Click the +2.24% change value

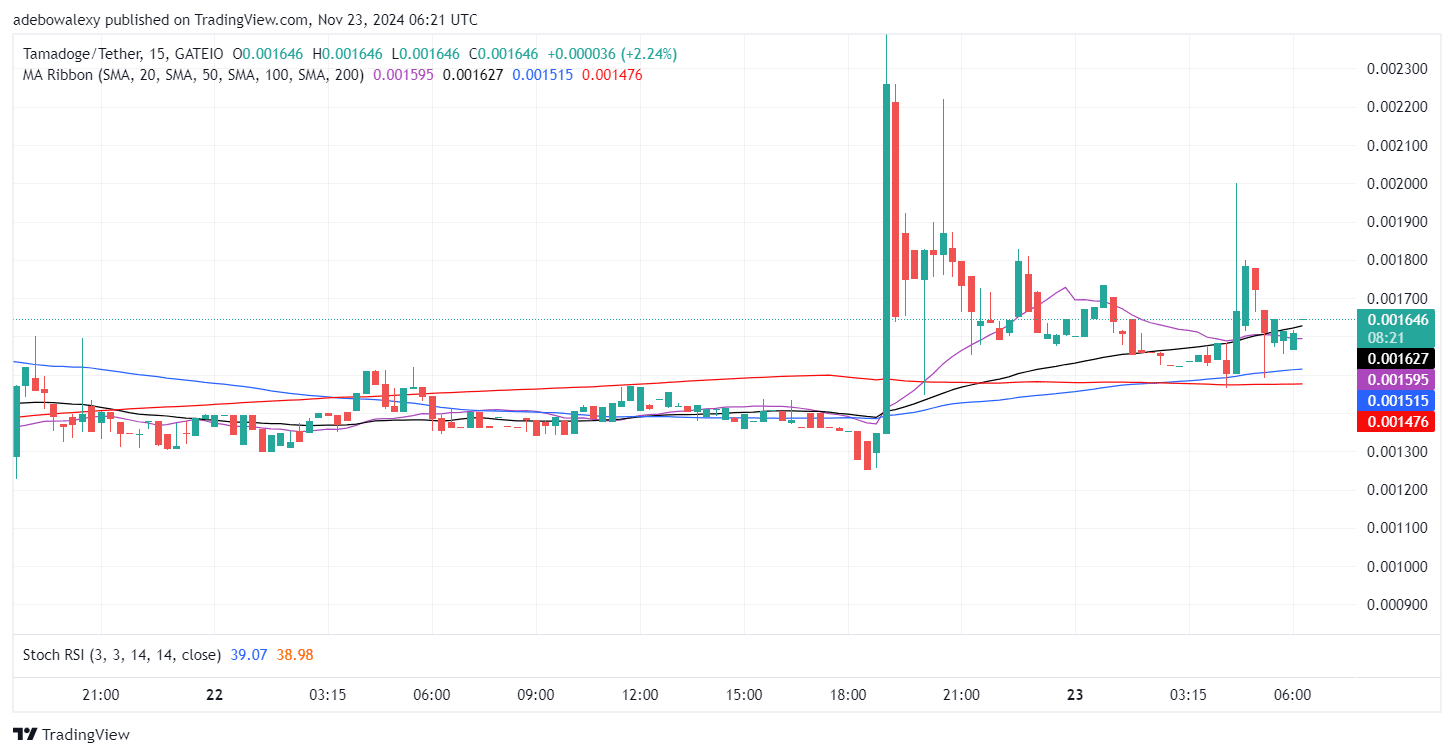point(648,54)
